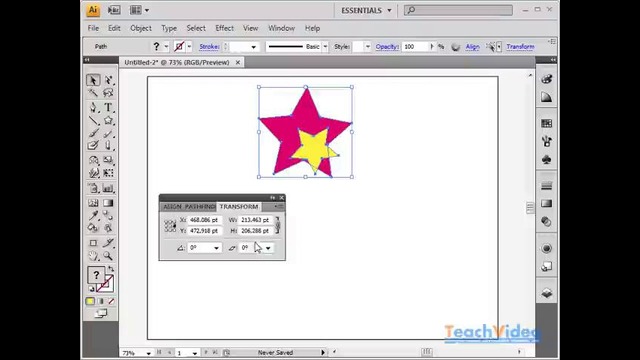Collapse the right panel dock
The image size is (640, 360).
point(553,60)
